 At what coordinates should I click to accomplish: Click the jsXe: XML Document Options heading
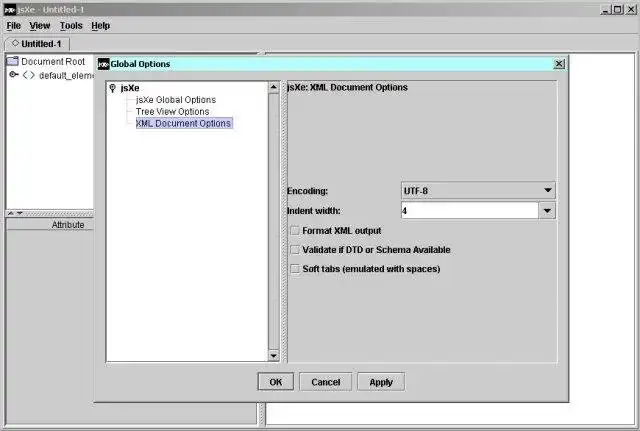[347, 87]
